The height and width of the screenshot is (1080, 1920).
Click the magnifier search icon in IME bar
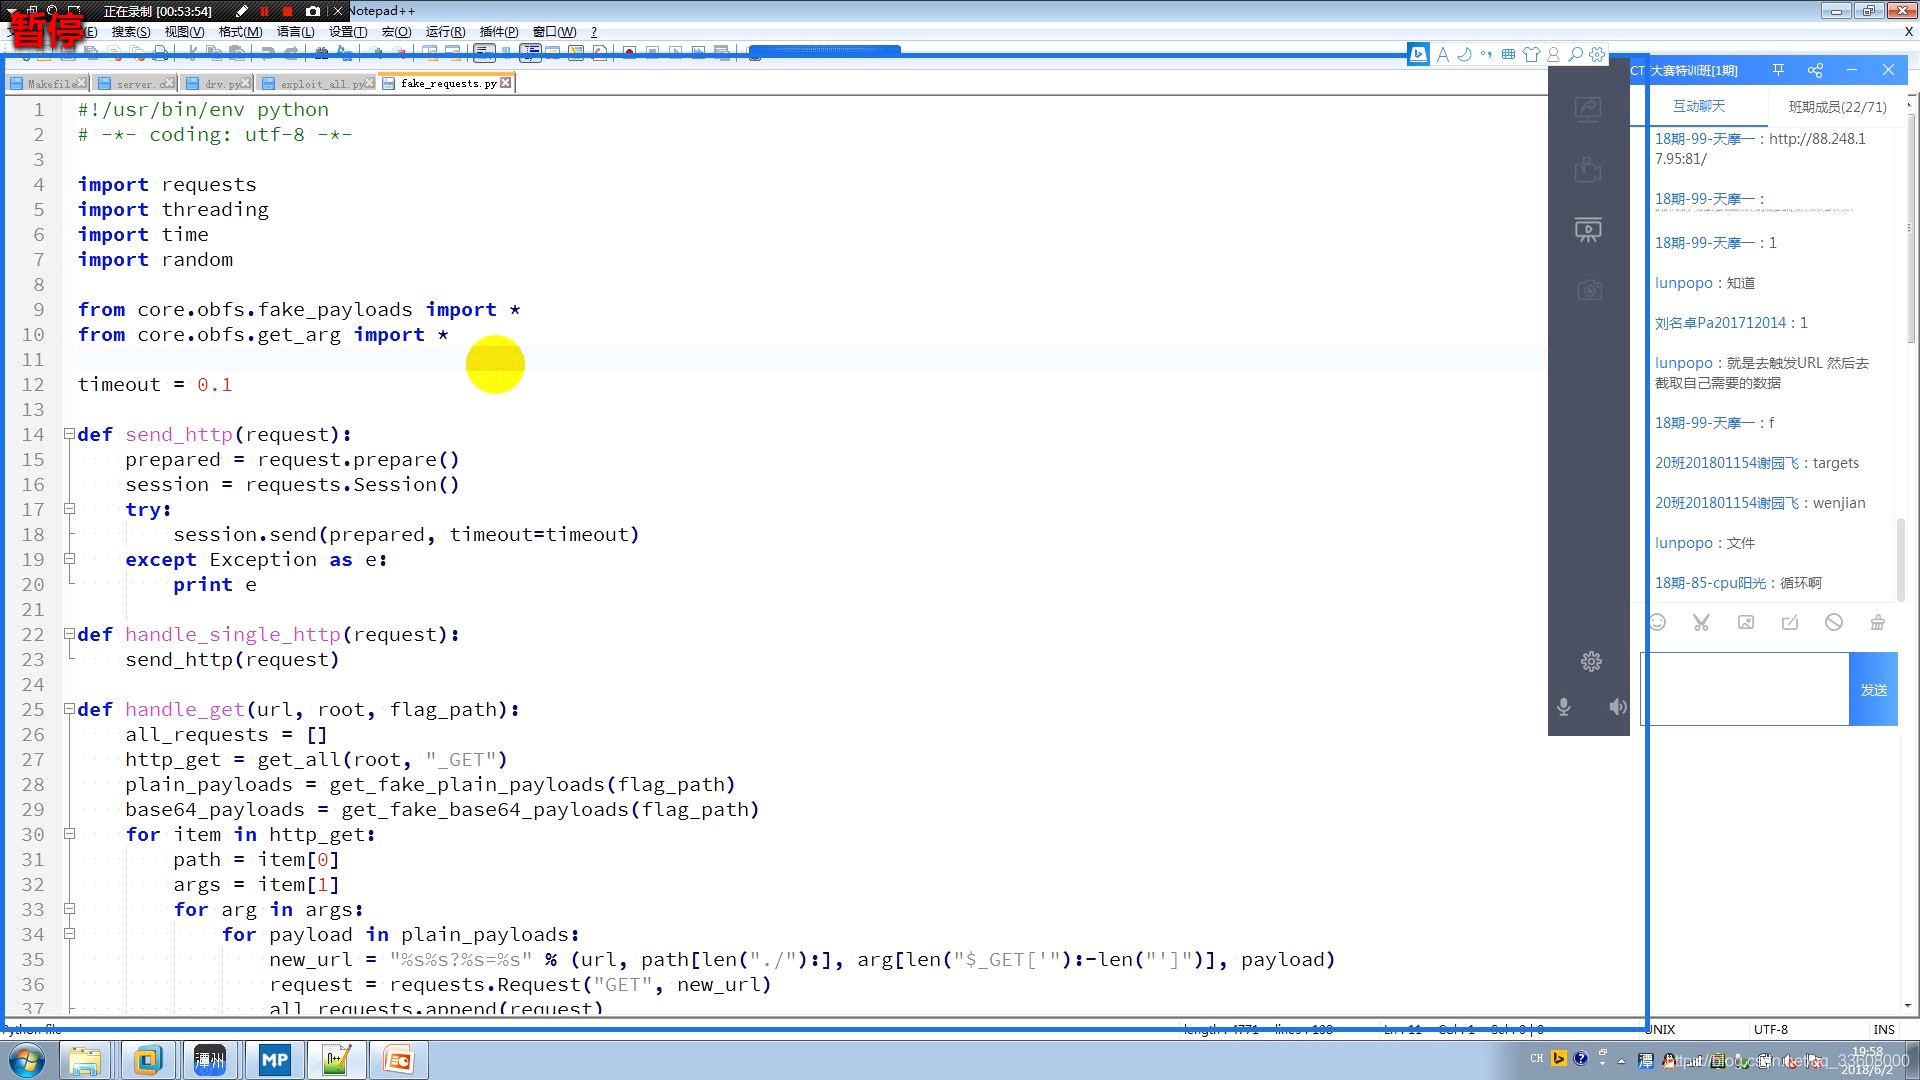coord(1575,55)
